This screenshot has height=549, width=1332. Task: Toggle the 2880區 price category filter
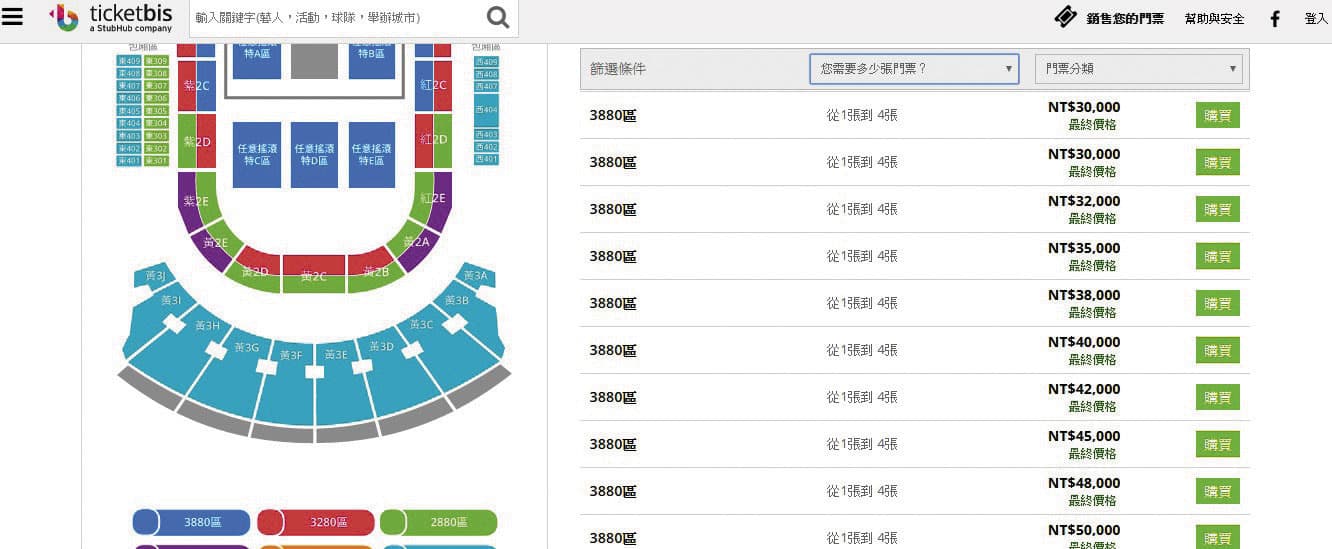tap(438, 522)
